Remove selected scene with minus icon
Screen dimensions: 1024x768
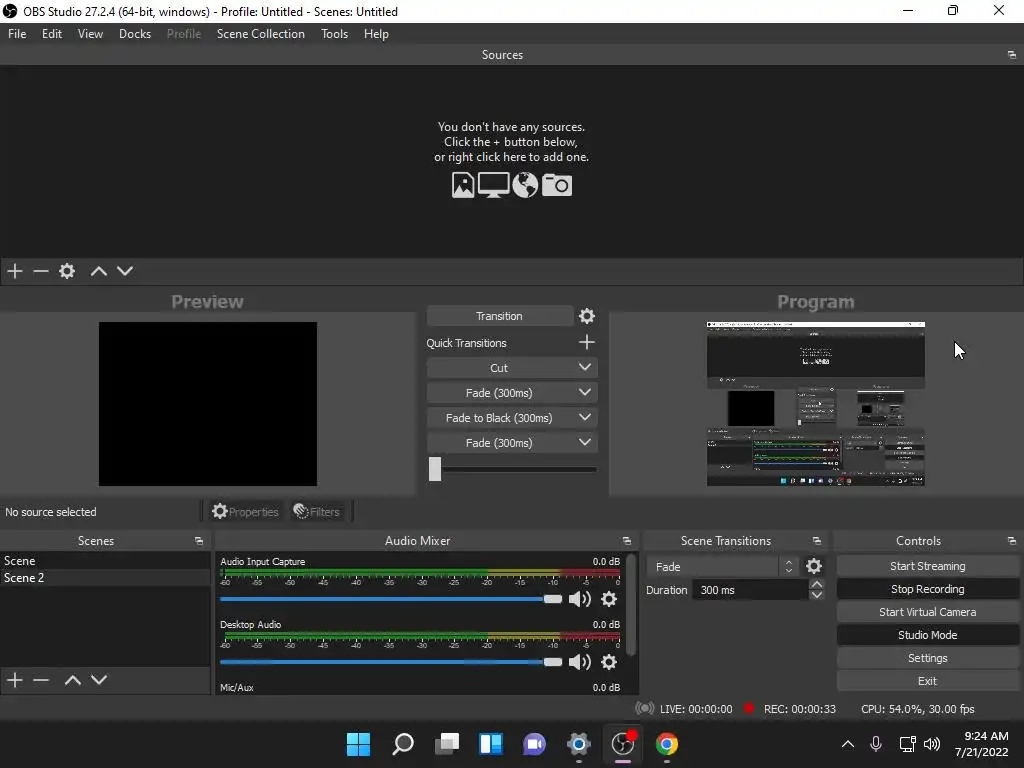coord(41,680)
